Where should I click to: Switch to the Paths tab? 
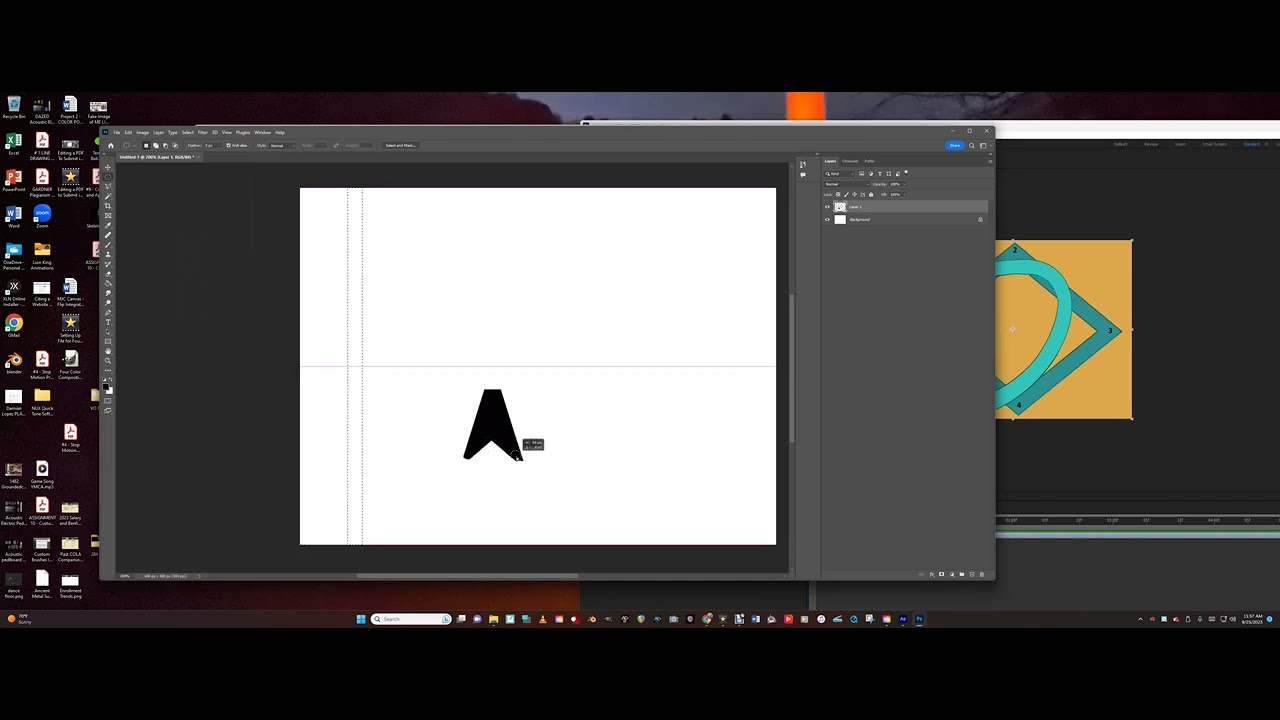click(869, 161)
